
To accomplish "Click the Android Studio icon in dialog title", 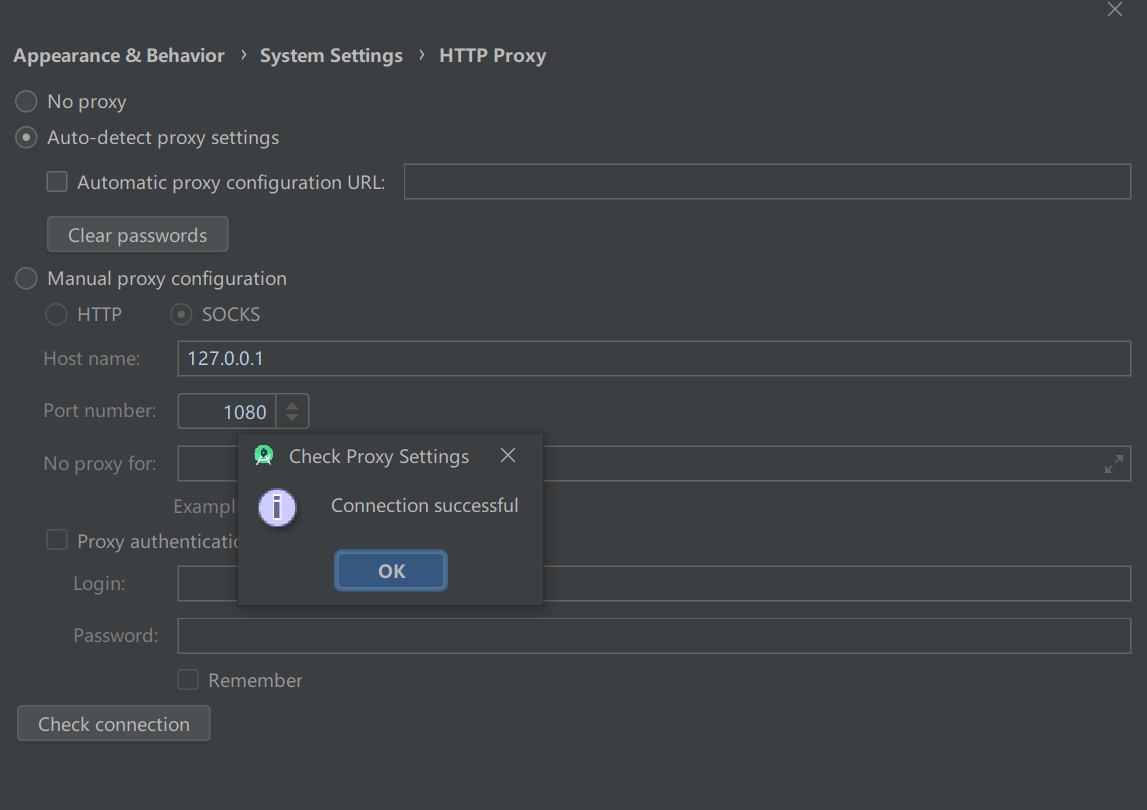I will (264, 456).
